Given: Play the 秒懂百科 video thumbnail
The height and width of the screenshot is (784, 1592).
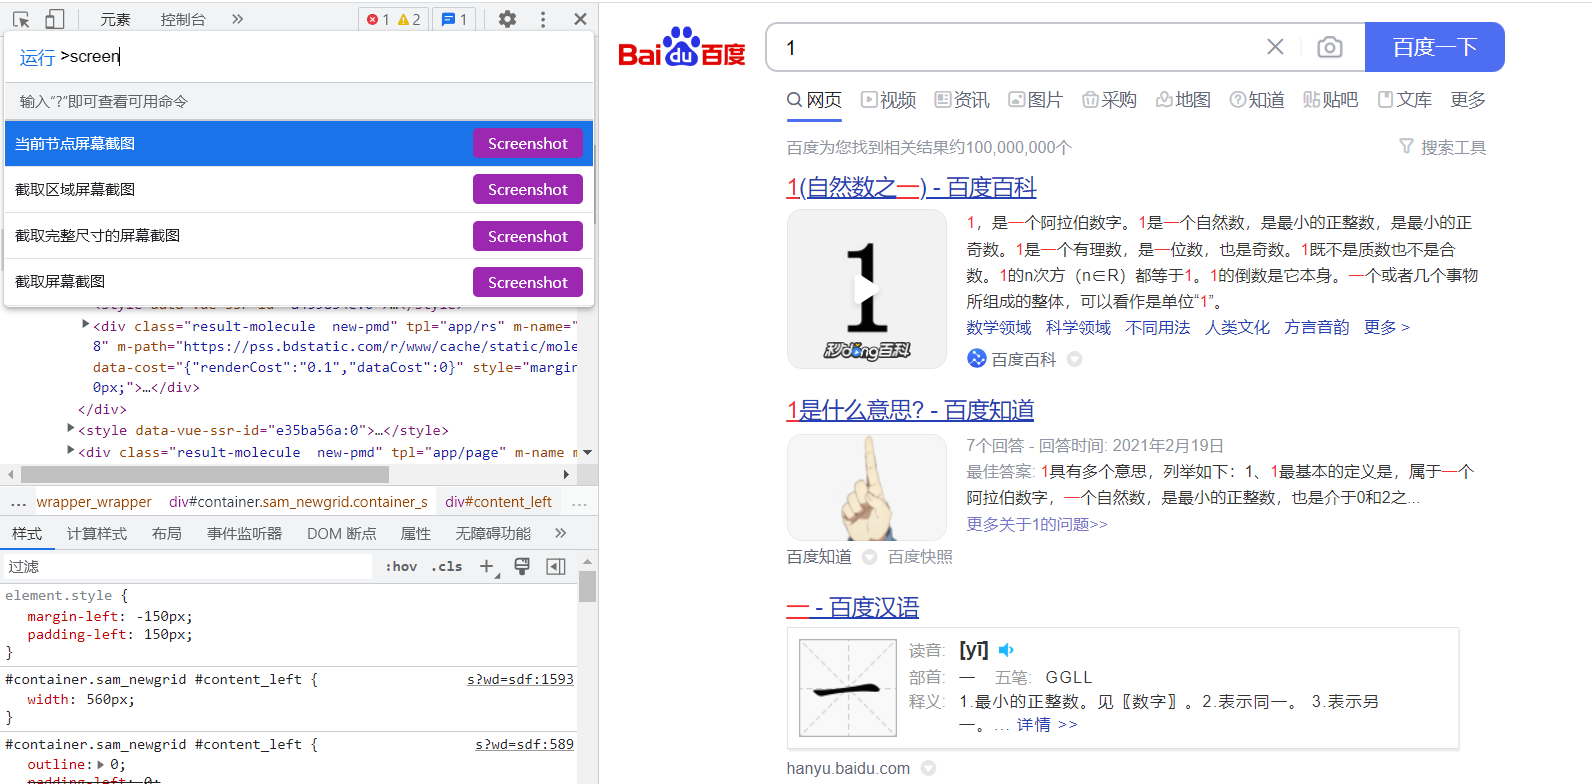Looking at the screenshot, I should click(867, 289).
